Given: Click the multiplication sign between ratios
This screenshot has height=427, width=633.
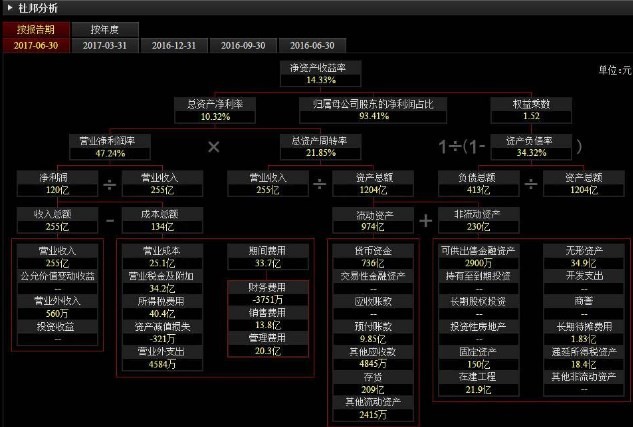Looking at the screenshot, I should tap(214, 147).
